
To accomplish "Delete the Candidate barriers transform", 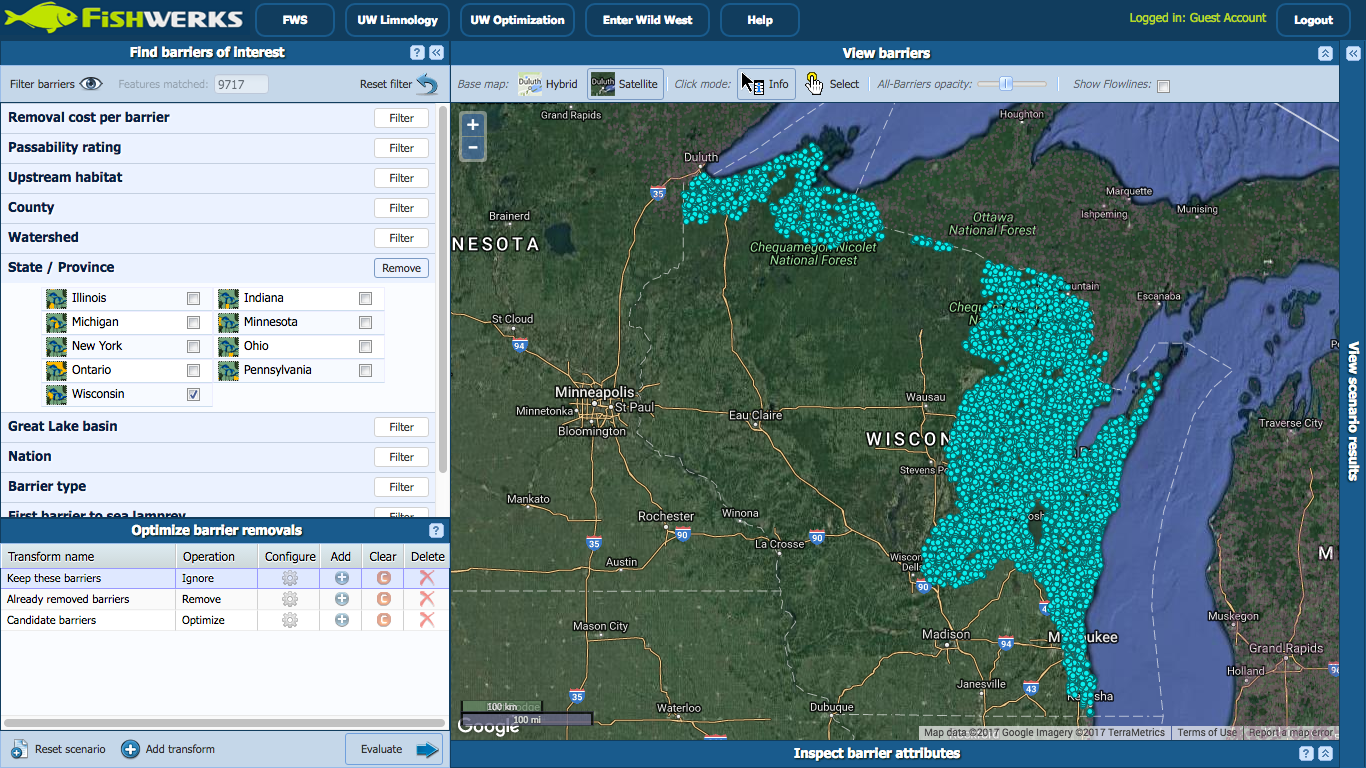I will click(x=427, y=620).
